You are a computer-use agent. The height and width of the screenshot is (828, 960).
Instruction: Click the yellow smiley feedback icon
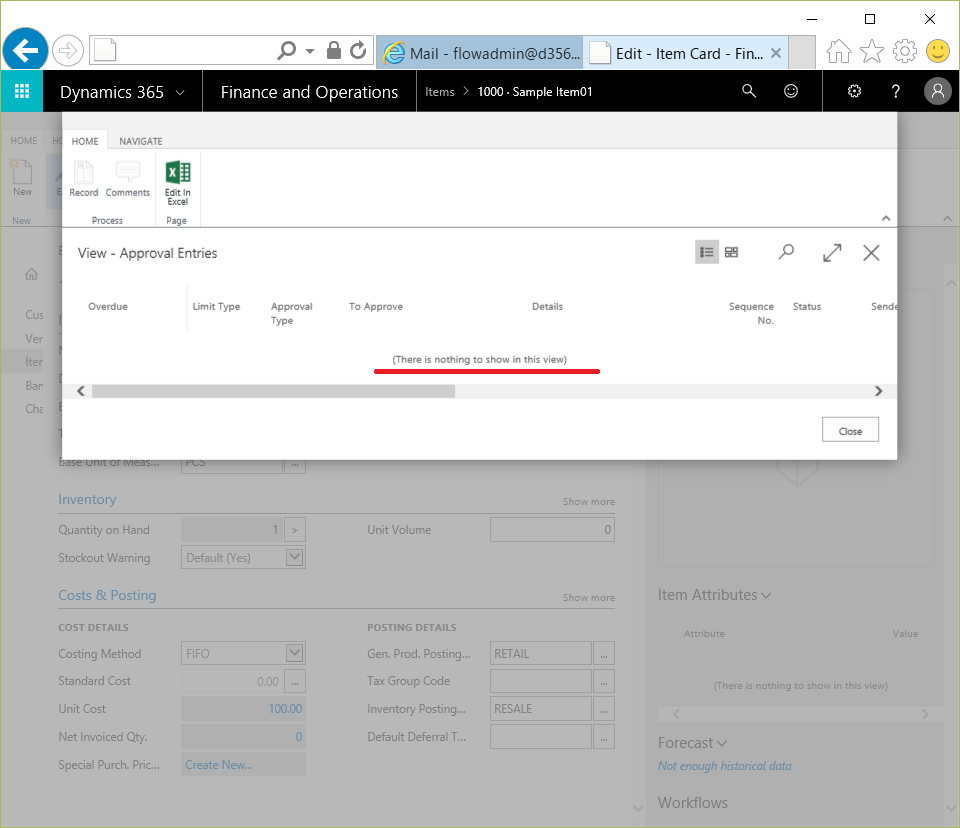click(x=937, y=51)
